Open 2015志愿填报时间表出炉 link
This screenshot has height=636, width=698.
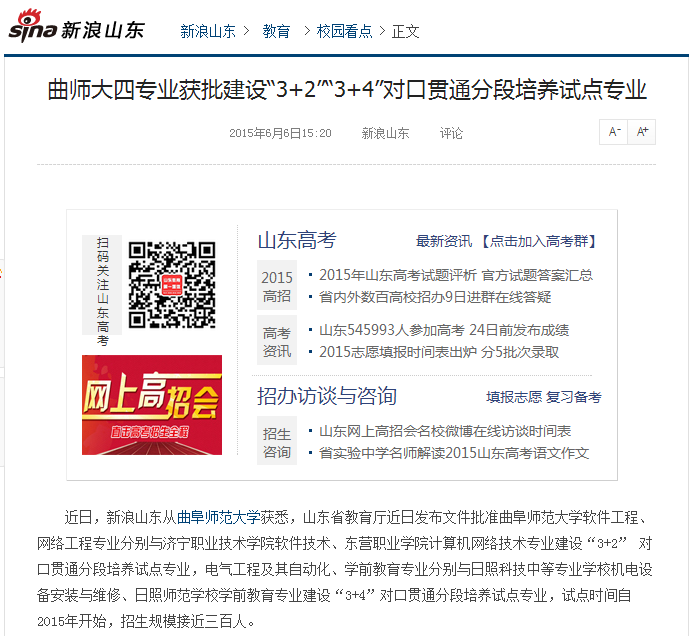tap(398, 352)
